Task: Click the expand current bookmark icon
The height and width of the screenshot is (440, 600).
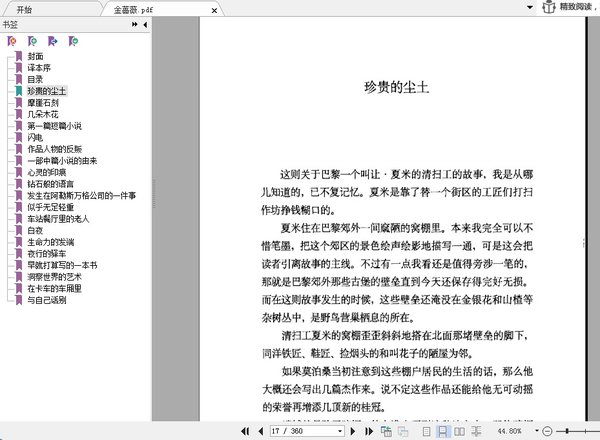Action: (x=73, y=41)
